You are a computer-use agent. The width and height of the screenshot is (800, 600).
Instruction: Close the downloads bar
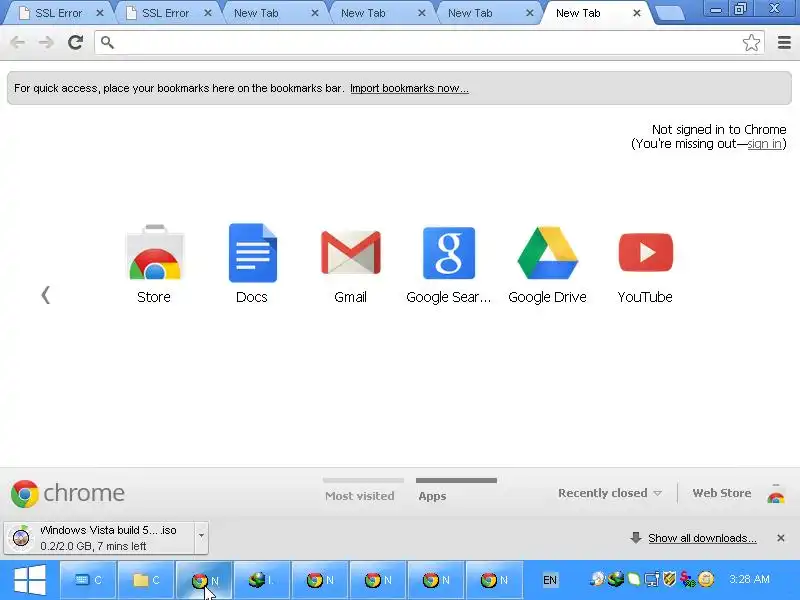(781, 538)
